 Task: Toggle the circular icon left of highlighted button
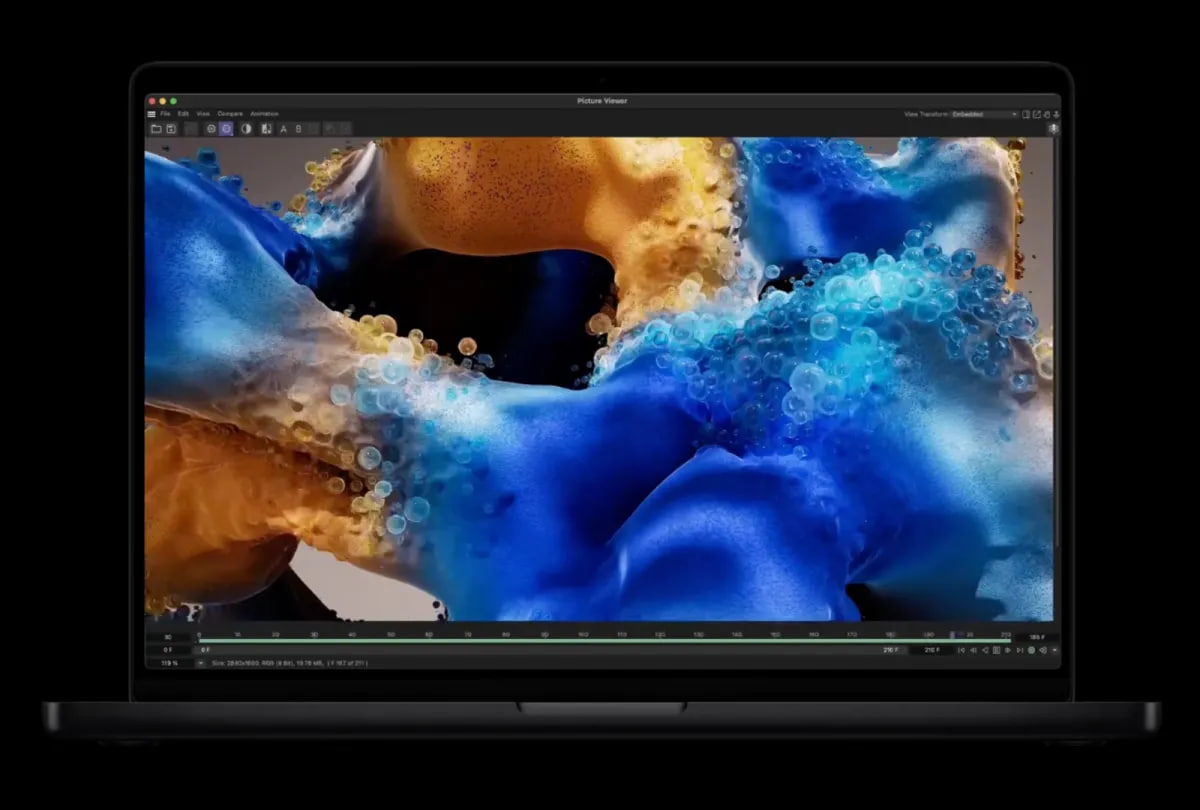211,129
